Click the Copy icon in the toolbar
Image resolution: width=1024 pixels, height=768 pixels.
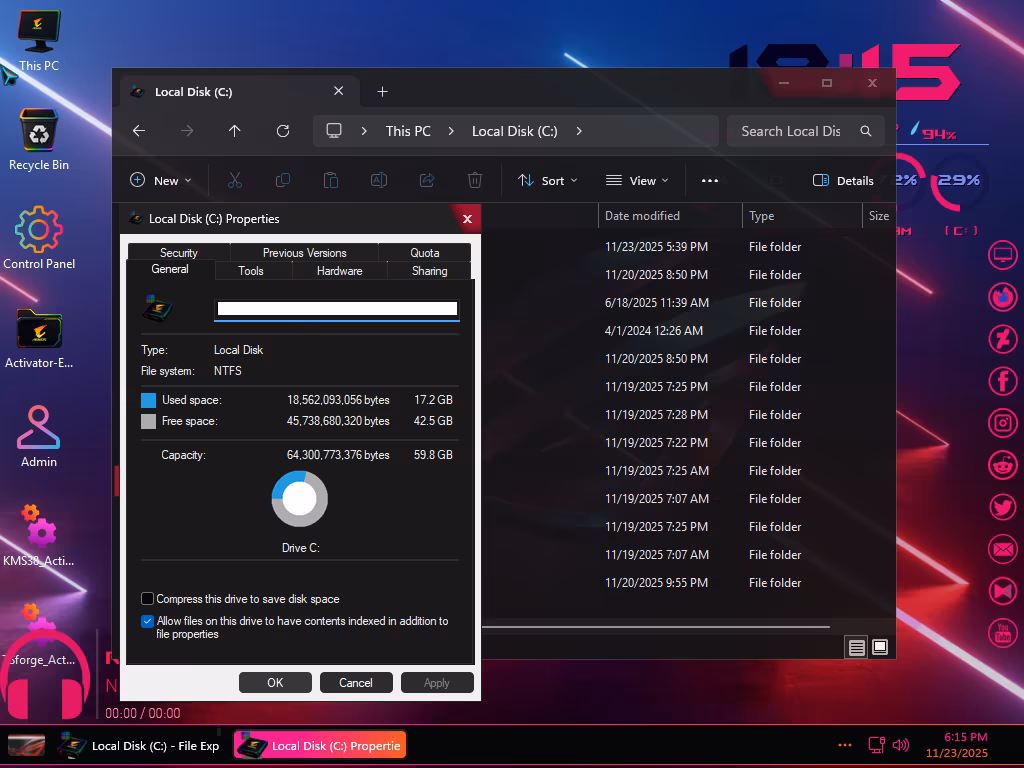pos(283,180)
